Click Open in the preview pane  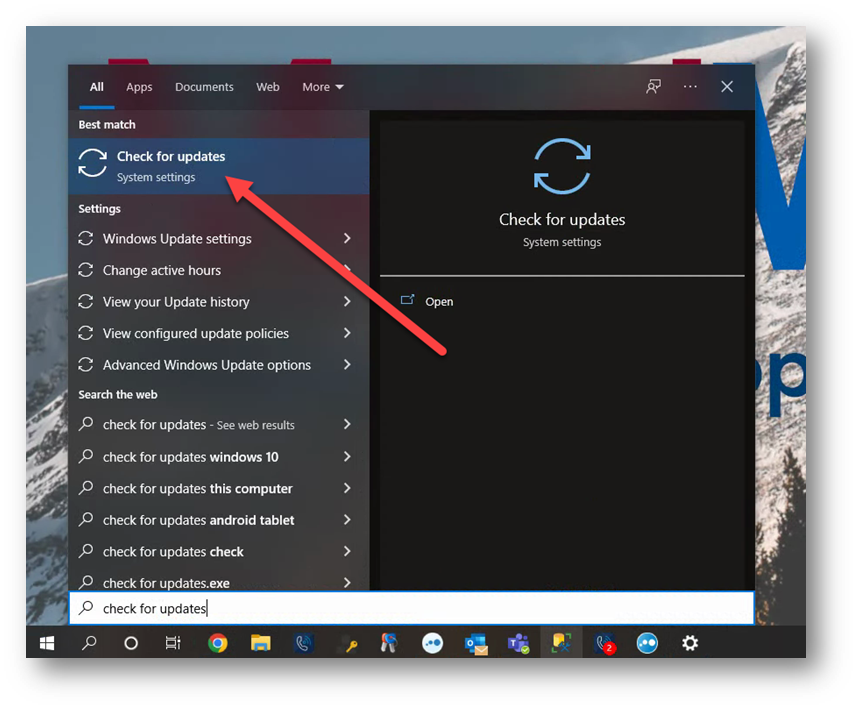[438, 301]
